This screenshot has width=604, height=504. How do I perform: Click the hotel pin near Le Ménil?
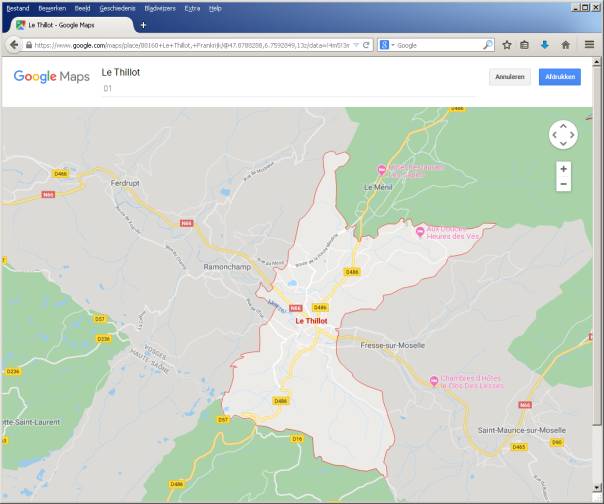381,170
